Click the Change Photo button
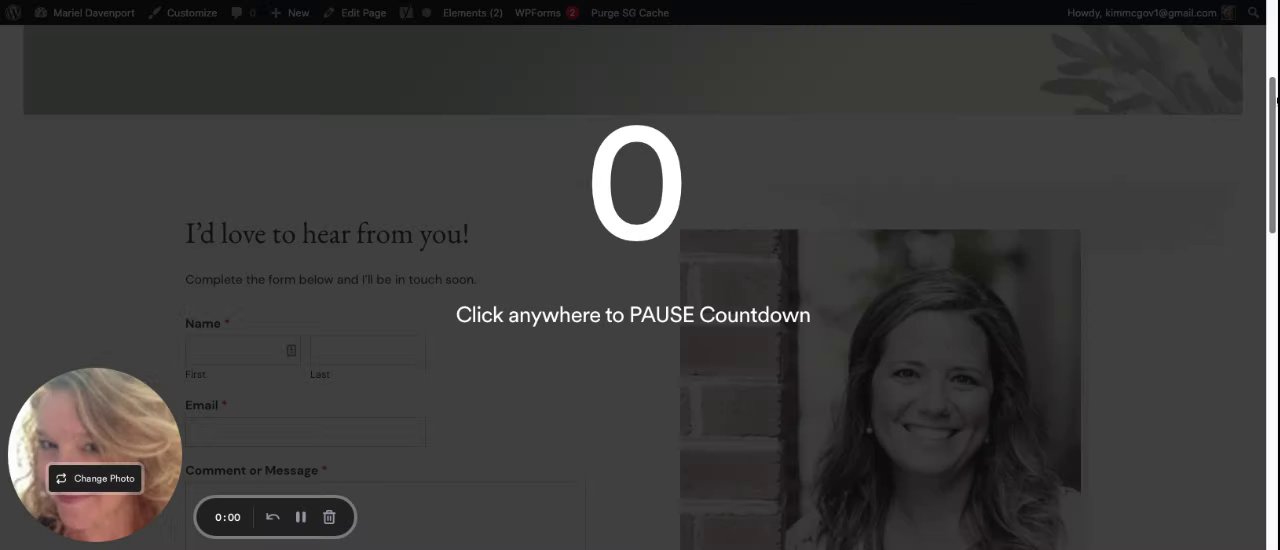 click(95, 478)
